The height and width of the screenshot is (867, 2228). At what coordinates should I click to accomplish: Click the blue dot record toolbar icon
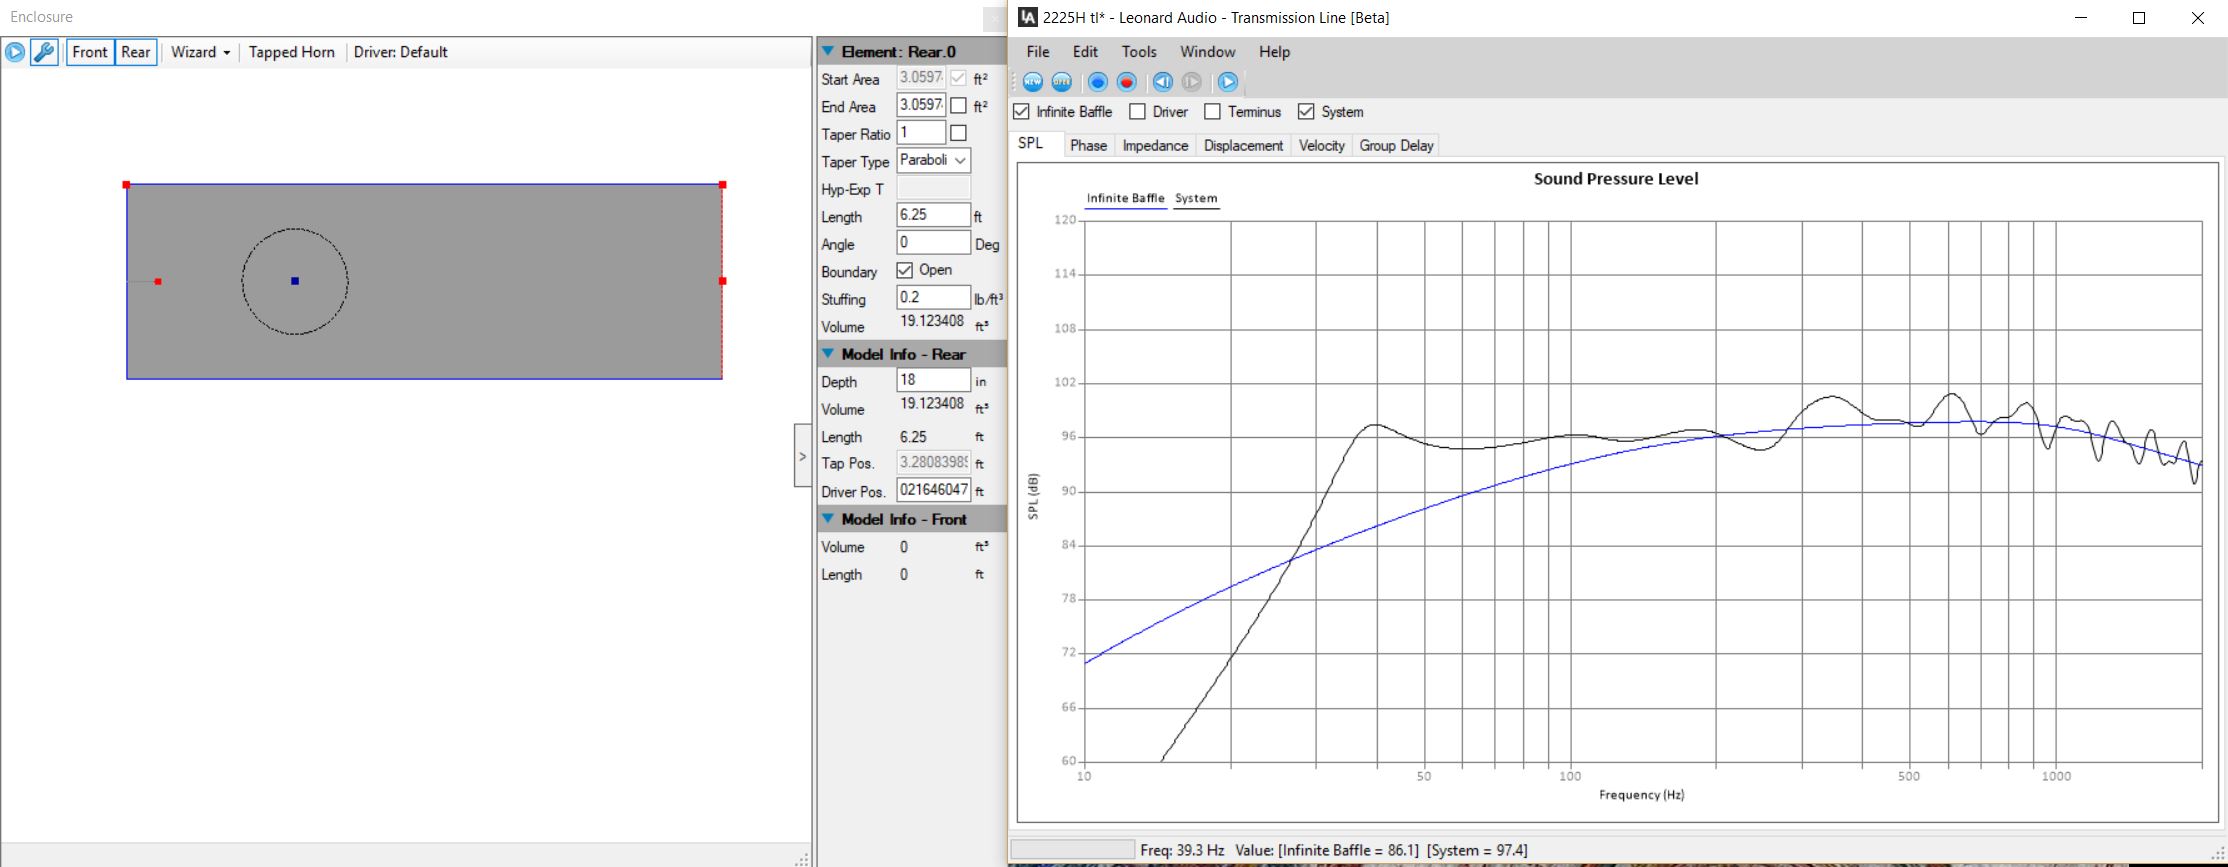1097,82
